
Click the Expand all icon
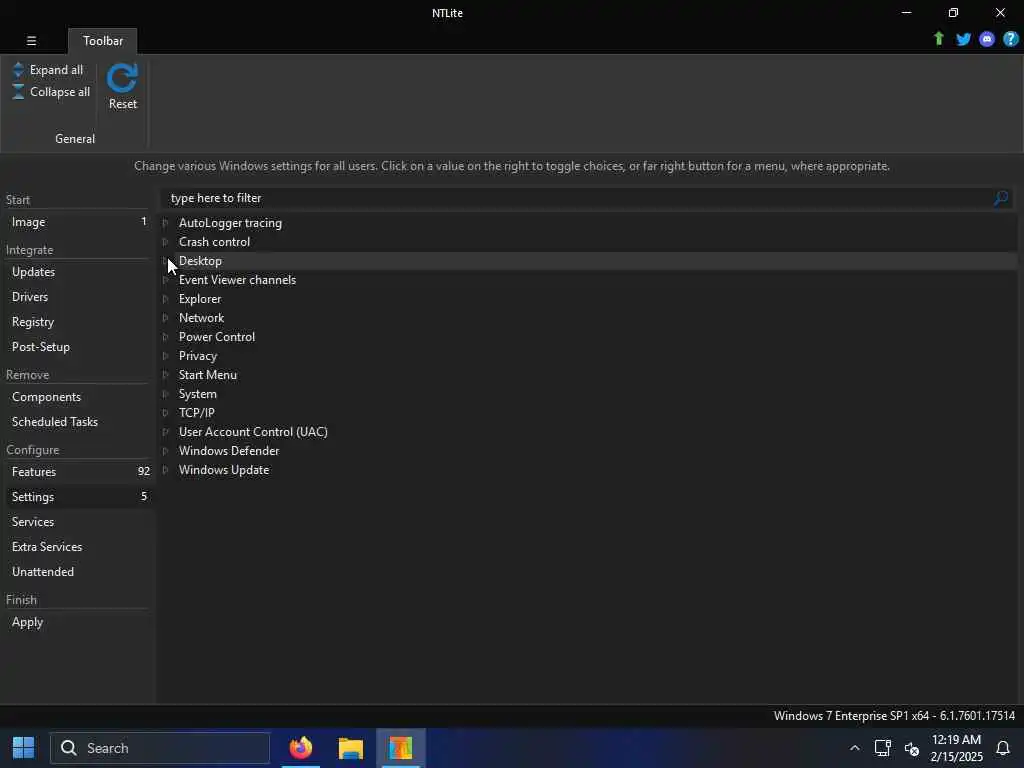click(x=18, y=70)
